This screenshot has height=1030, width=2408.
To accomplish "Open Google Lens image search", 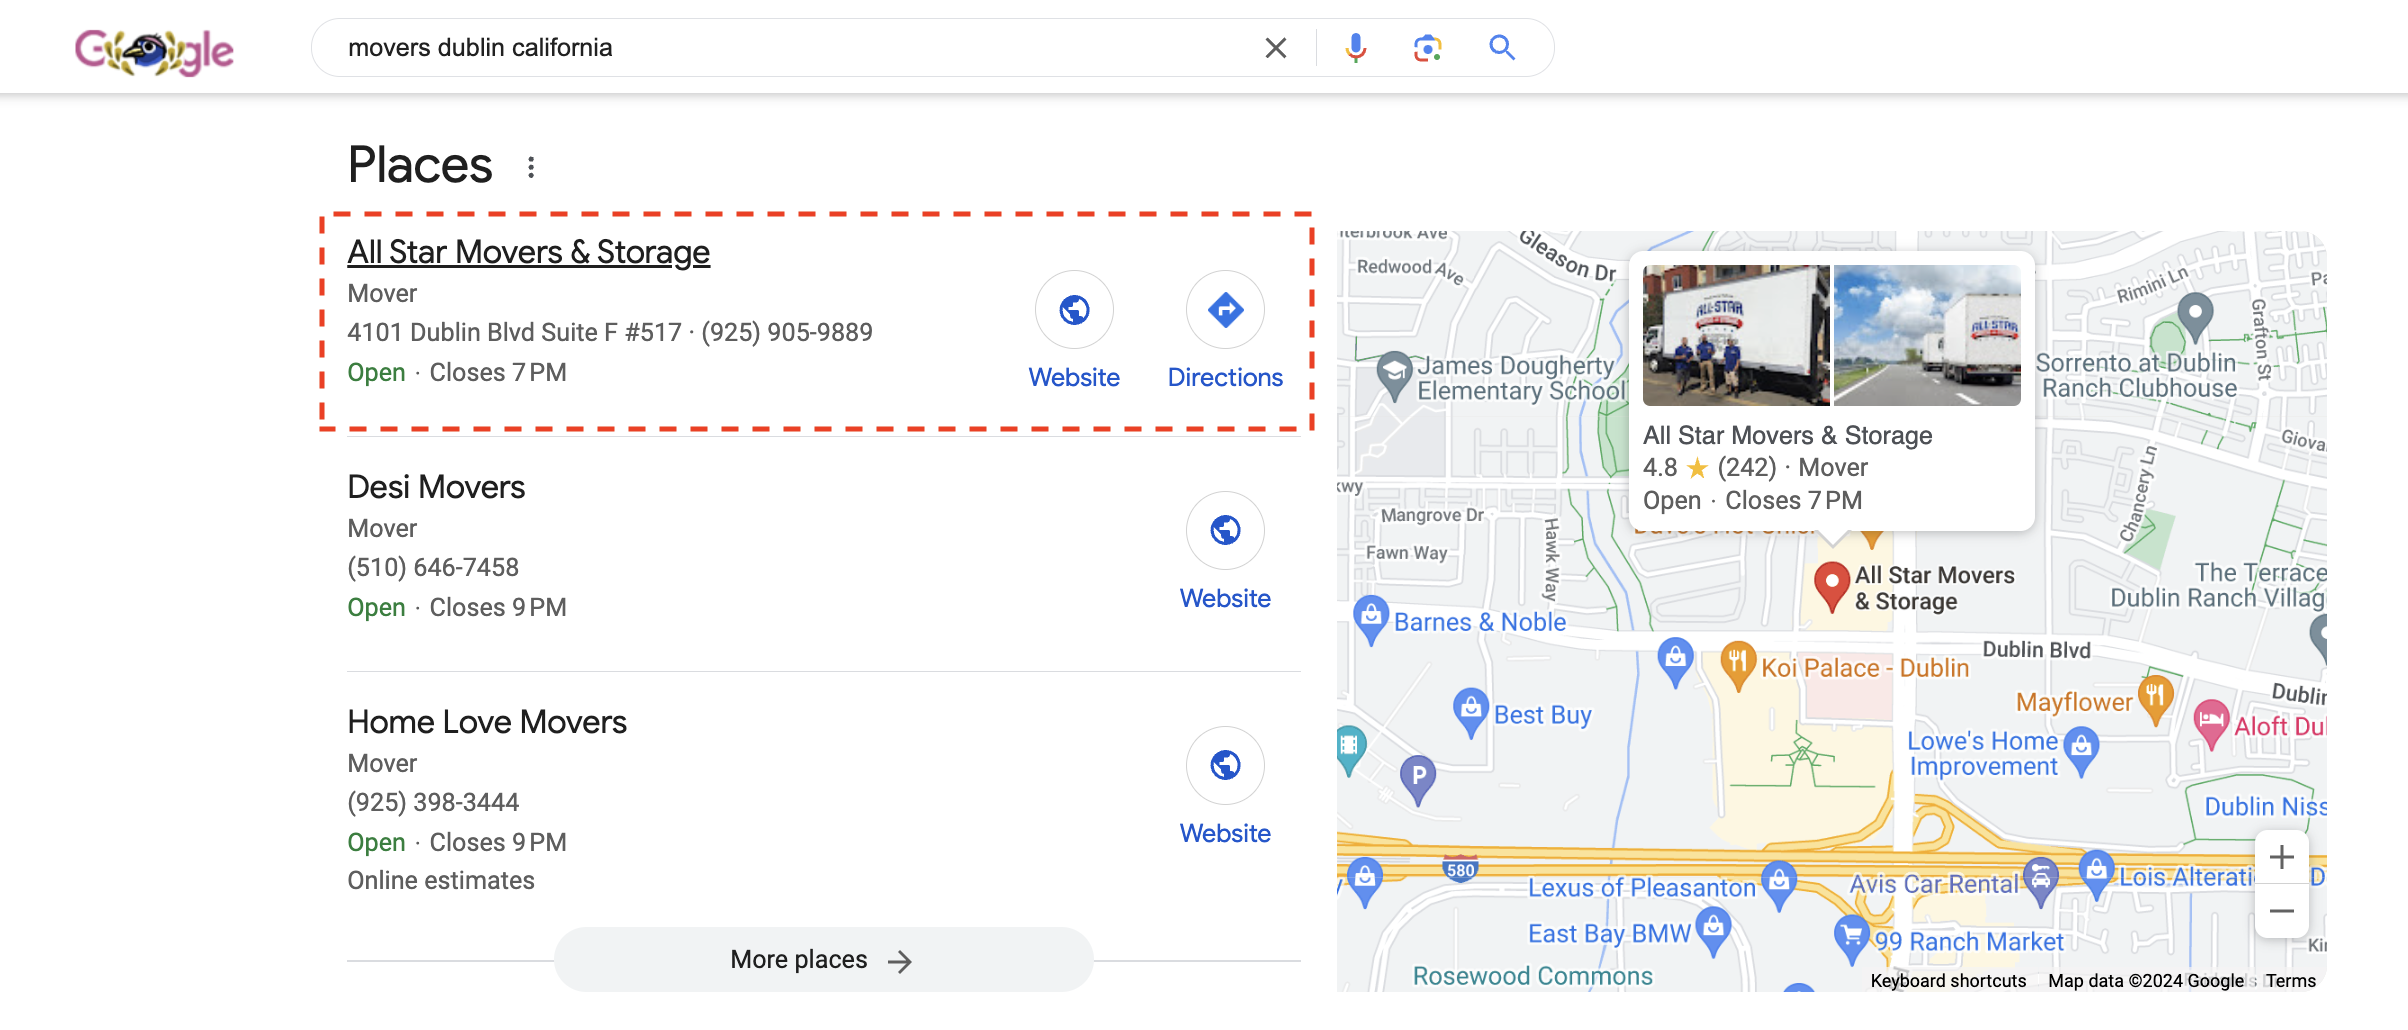I will 1427,48.
